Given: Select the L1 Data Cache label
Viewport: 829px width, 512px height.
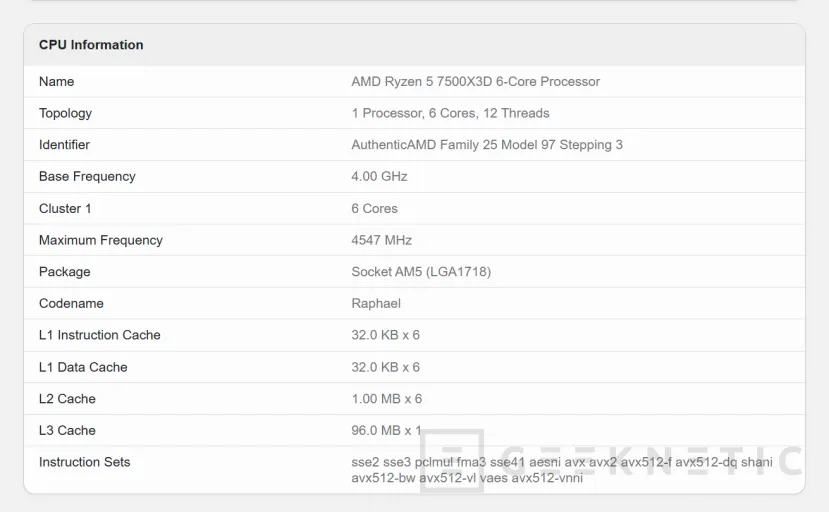Looking at the screenshot, I should click(83, 367).
